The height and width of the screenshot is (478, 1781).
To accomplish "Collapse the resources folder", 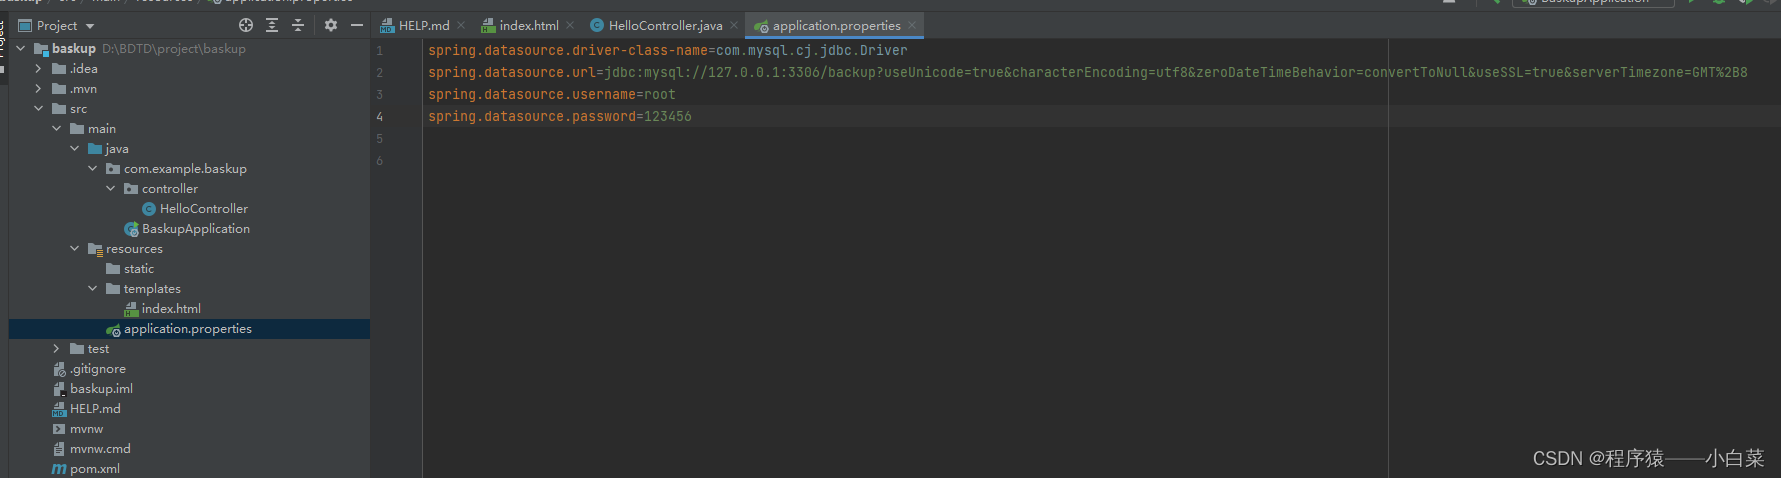I will click(x=75, y=248).
